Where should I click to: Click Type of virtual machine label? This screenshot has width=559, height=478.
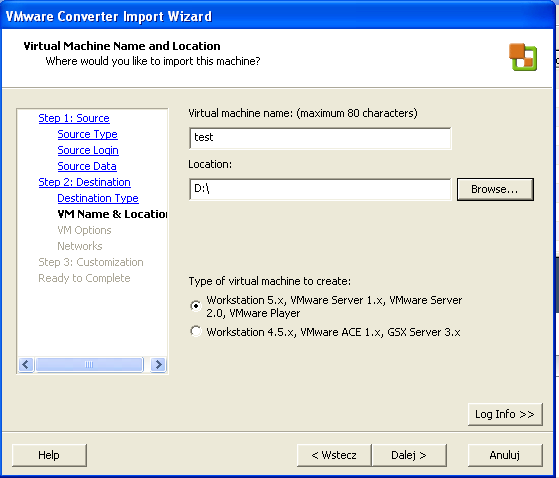(x=270, y=281)
